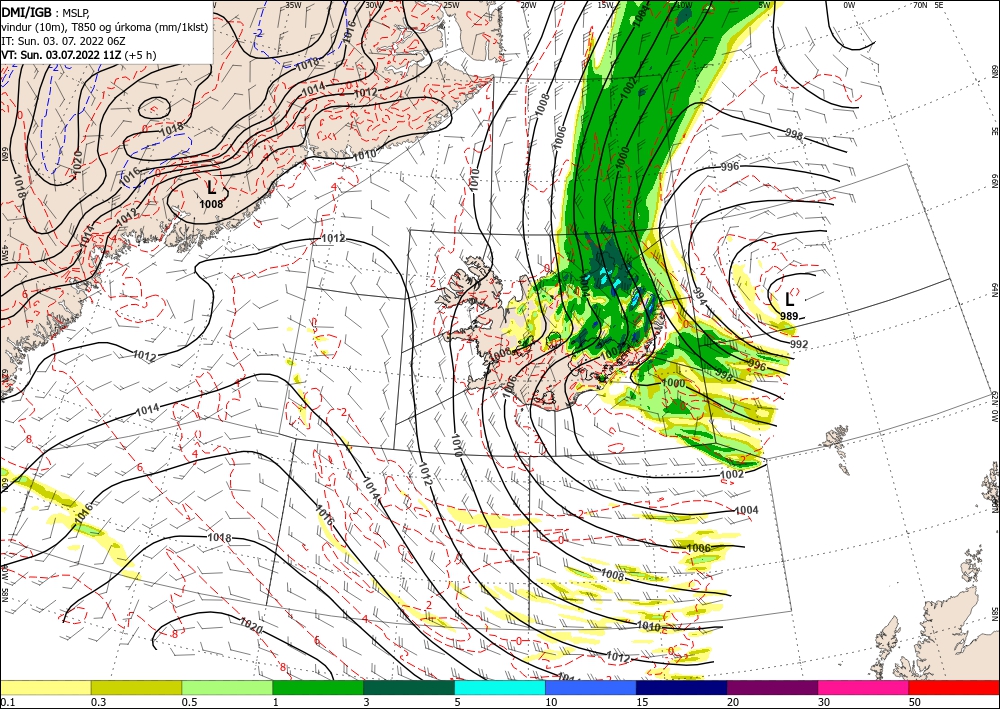Click the 15W longitude label
Image resolution: width=1000 pixels, height=709 pixels.
[606, 4]
